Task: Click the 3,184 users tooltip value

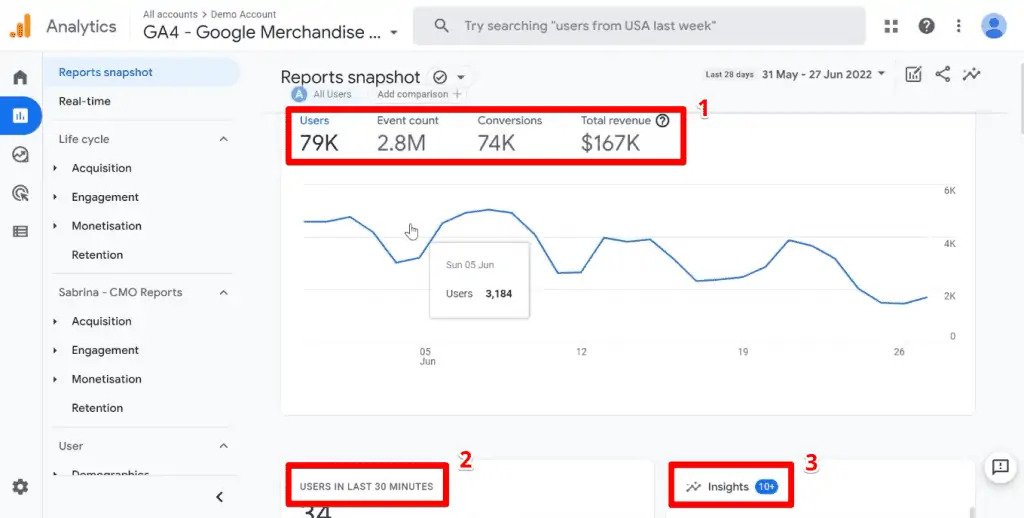Action: pos(498,294)
